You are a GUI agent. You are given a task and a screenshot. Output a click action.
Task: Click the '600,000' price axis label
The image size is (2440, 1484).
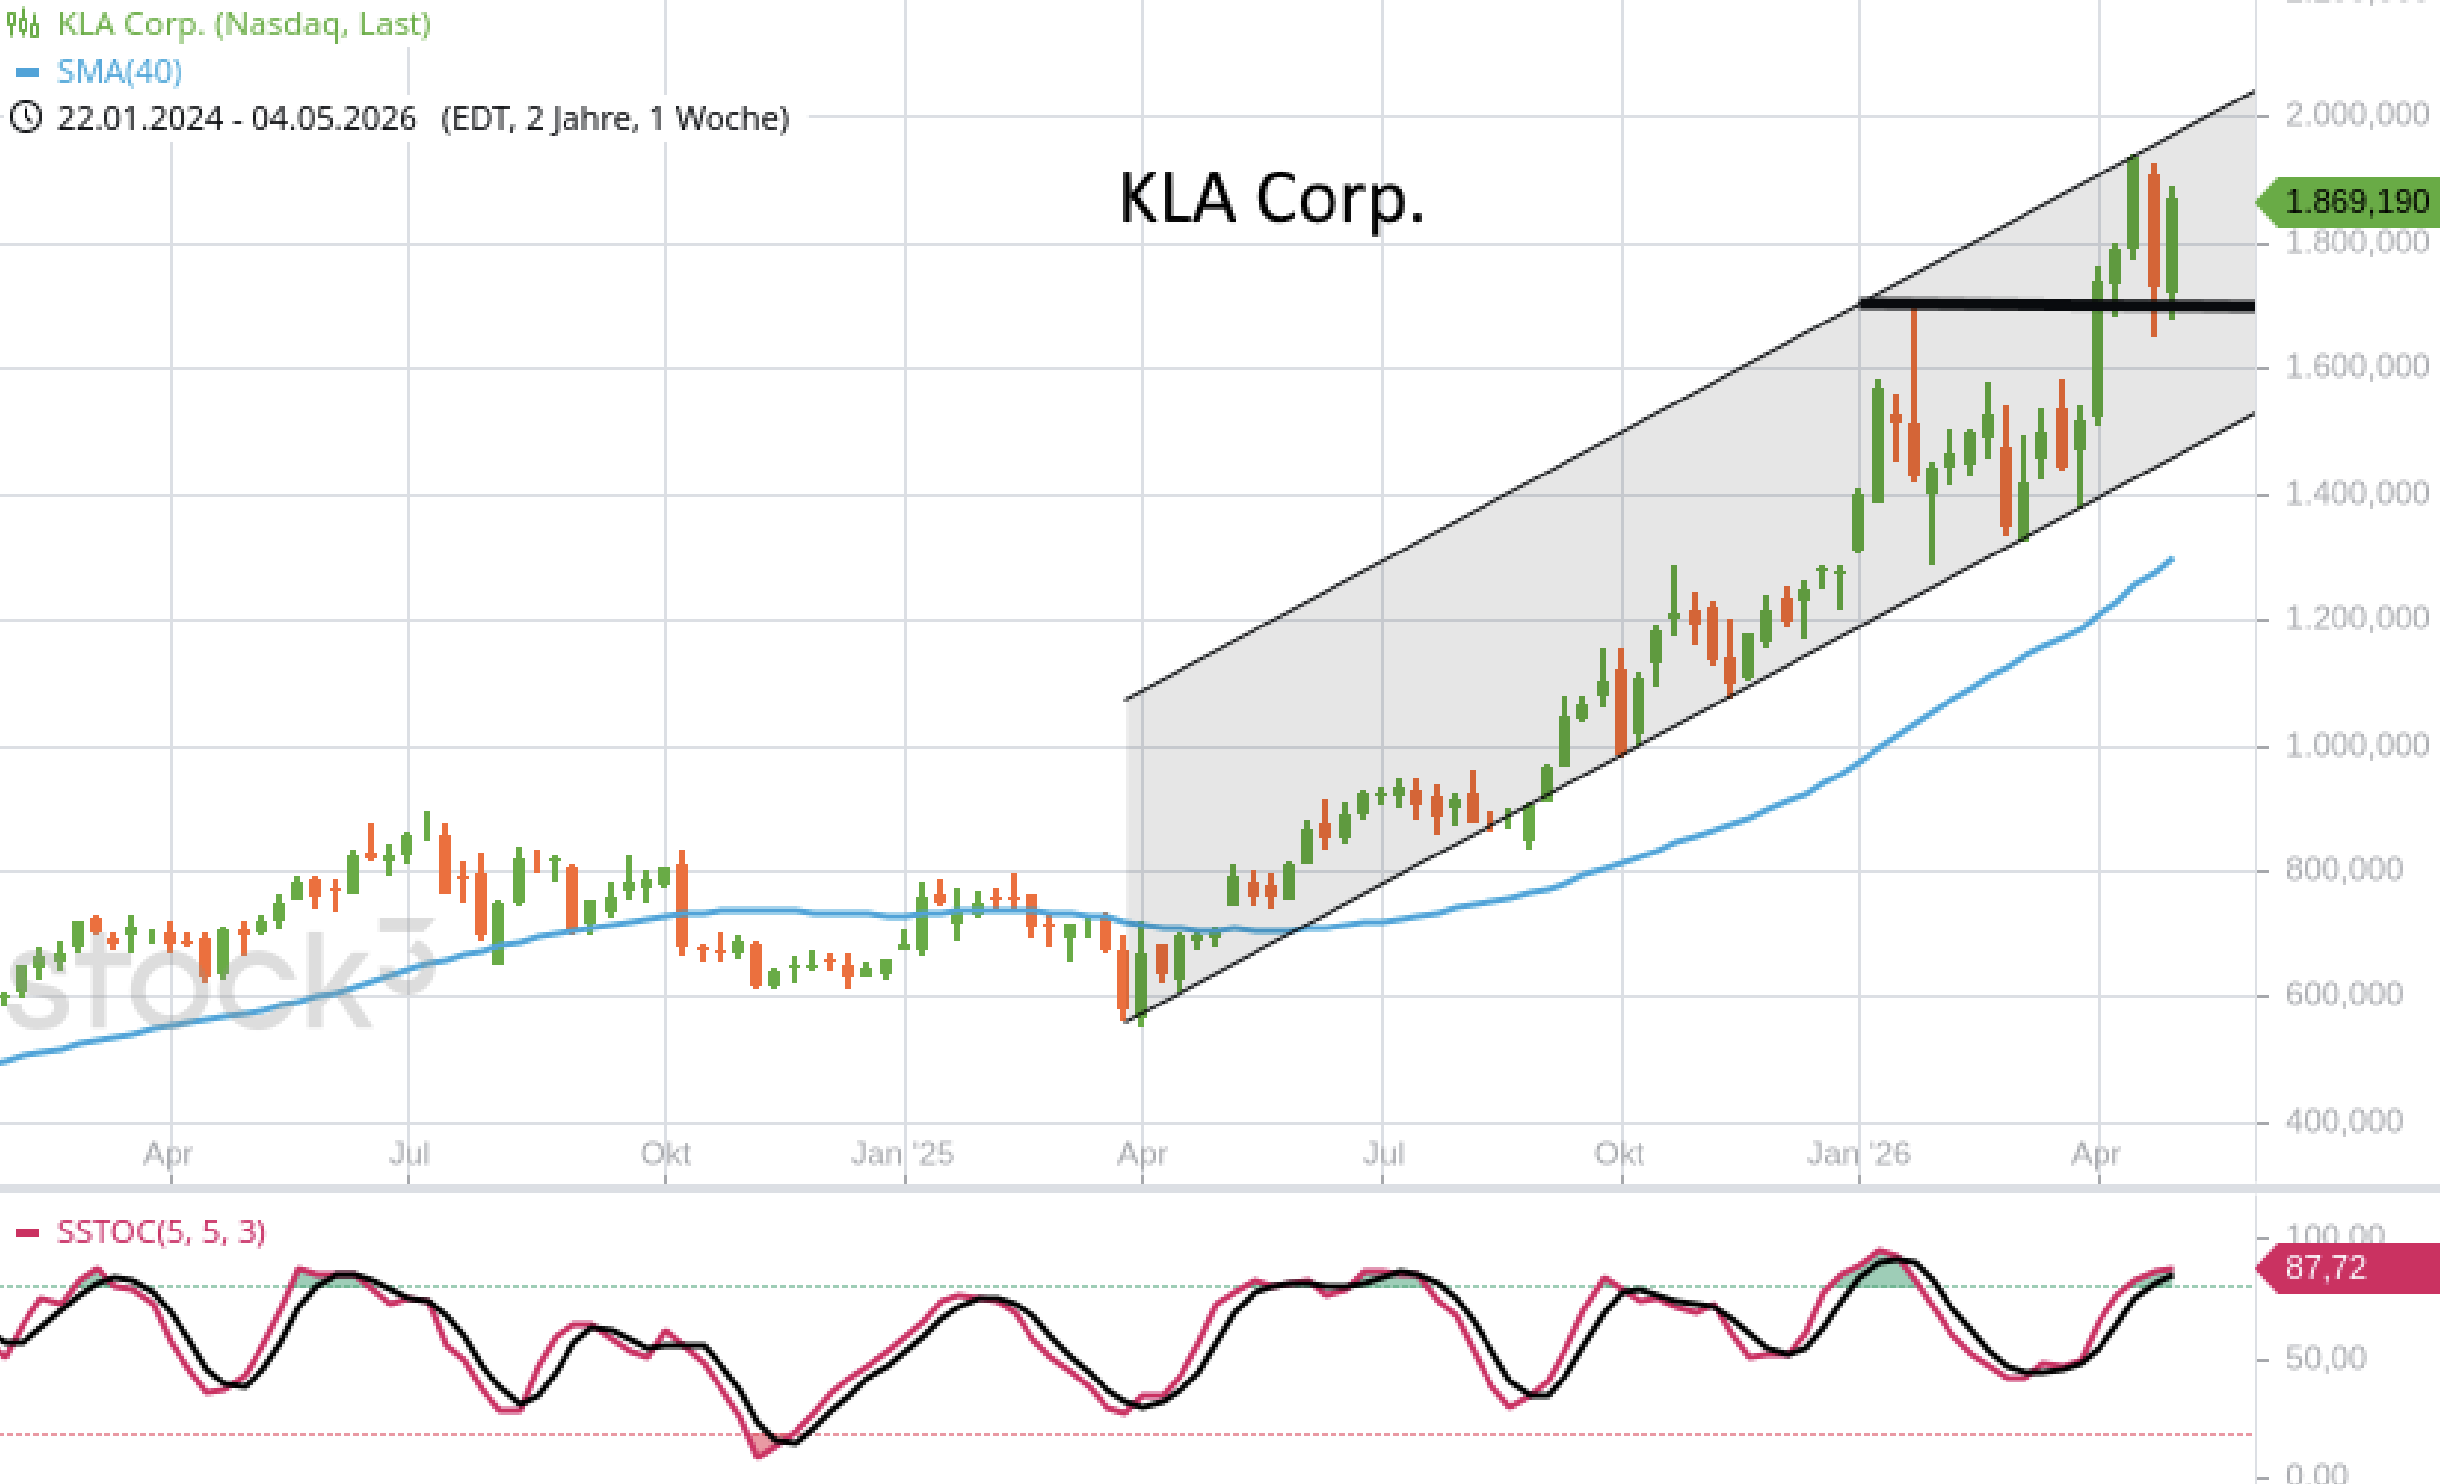pos(2344,994)
